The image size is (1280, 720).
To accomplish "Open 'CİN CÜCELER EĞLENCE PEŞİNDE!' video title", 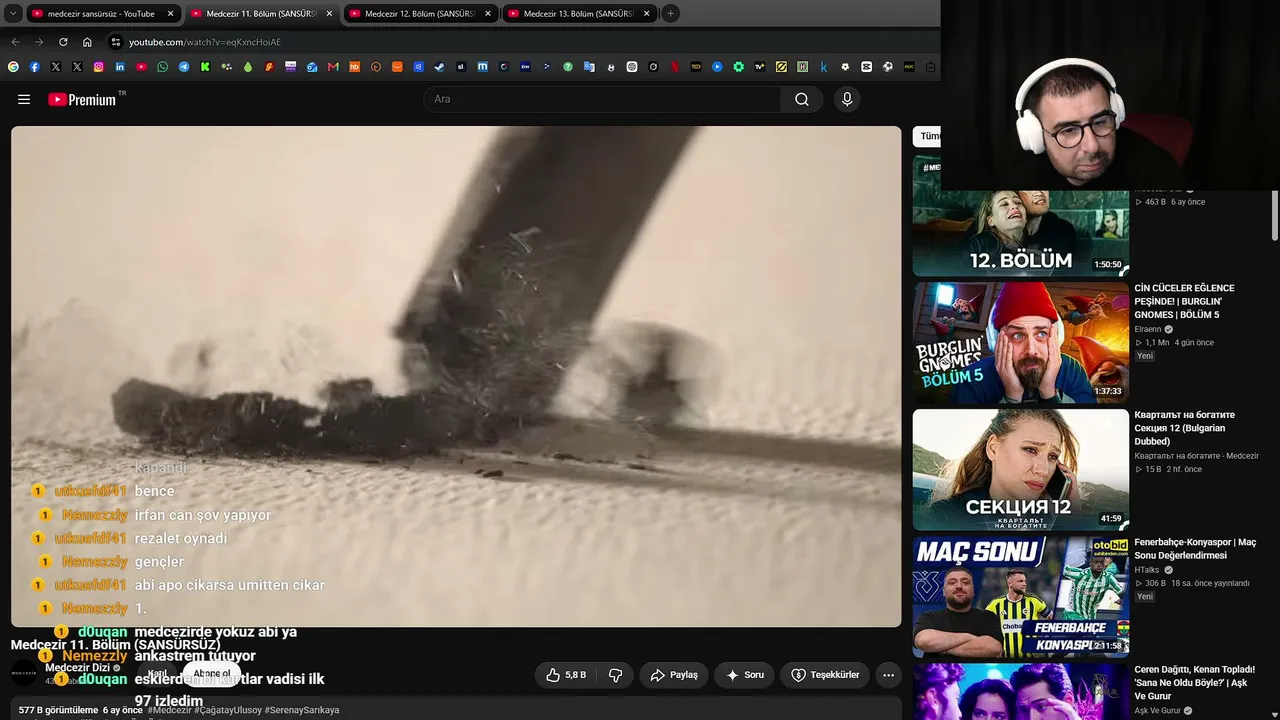I will click(x=1184, y=301).
